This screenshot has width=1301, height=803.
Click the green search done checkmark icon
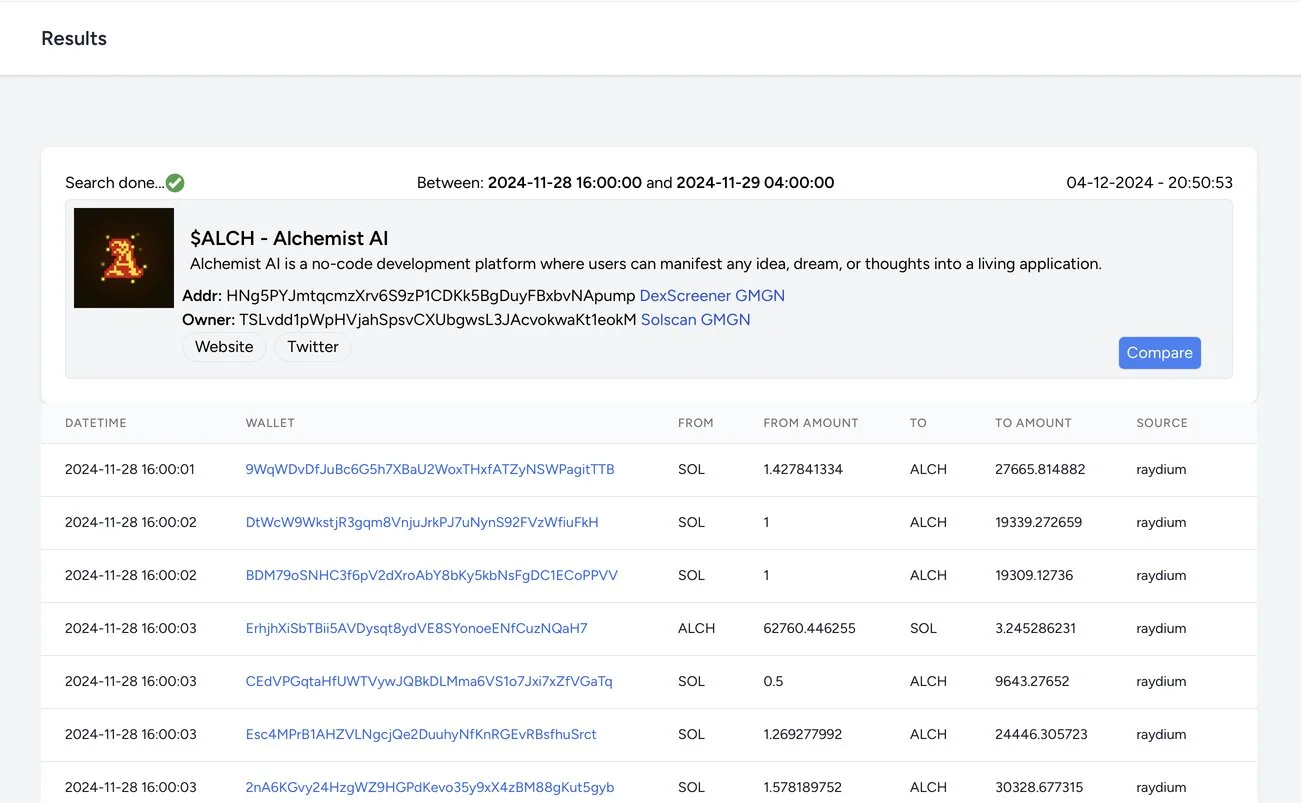175,183
